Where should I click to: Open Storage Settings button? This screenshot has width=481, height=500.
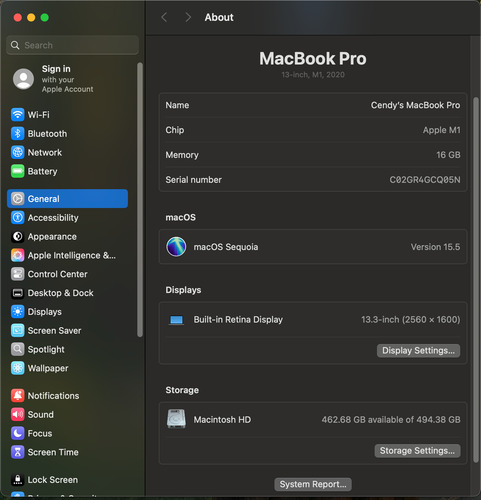pyautogui.click(x=417, y=451)
